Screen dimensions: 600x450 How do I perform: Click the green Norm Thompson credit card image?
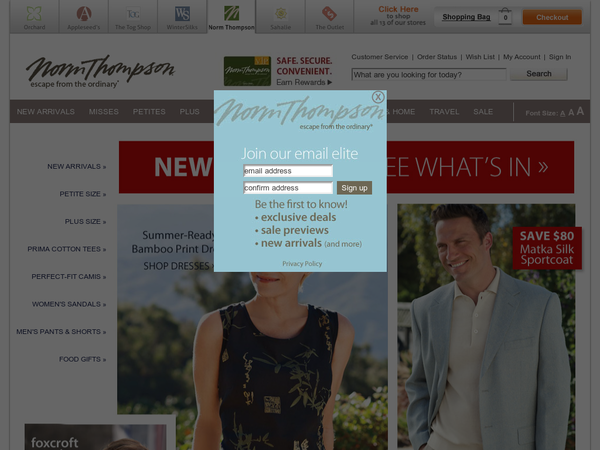pos(247,71)
